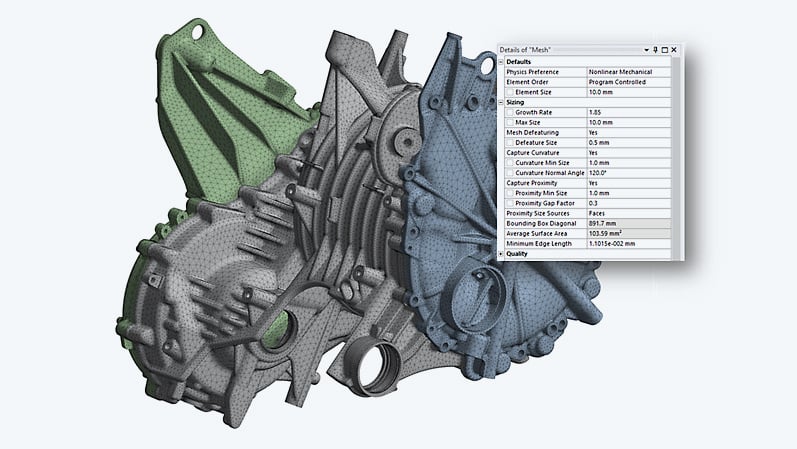Image resolution: width=797 pixels, height=449 pixels.
Task: Collapse the Sizing section
Action: pyautogui.click(x=501, y=101)
